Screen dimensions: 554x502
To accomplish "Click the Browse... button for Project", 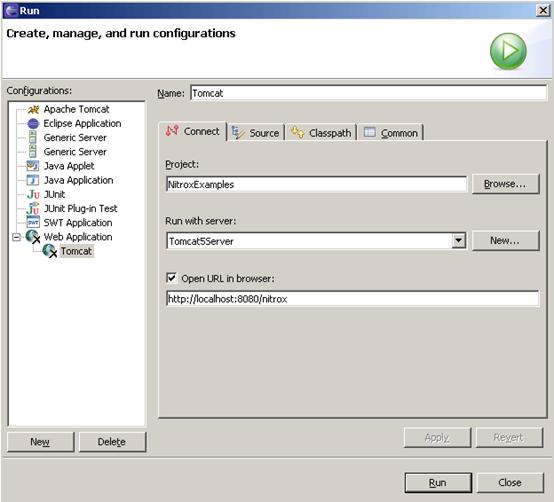I will click(505, 184).
